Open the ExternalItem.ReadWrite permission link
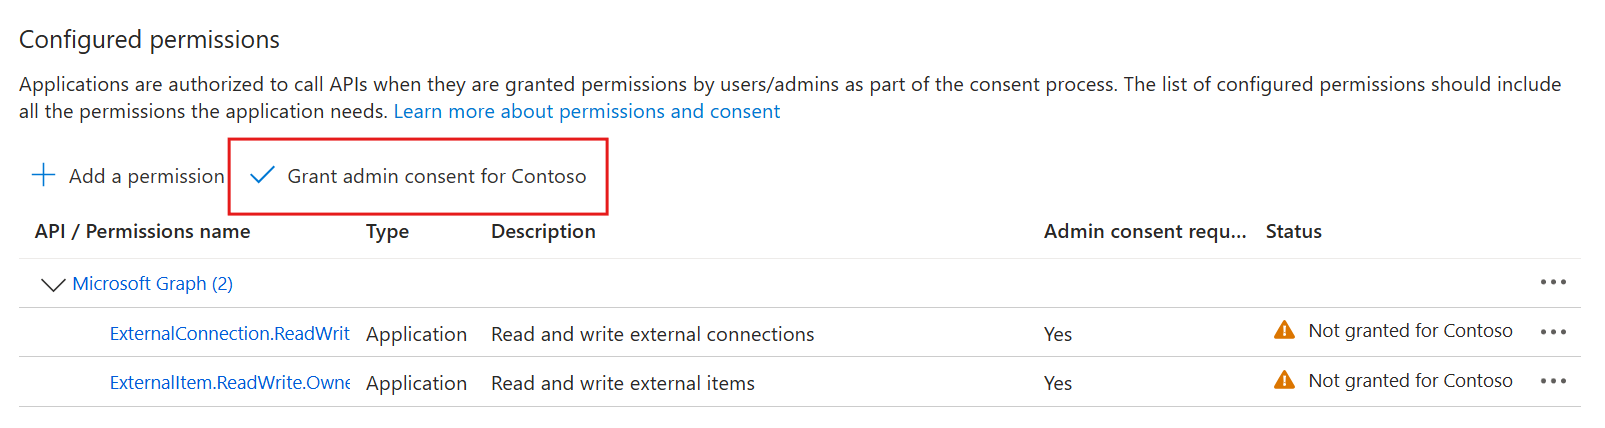 [229, 383]
